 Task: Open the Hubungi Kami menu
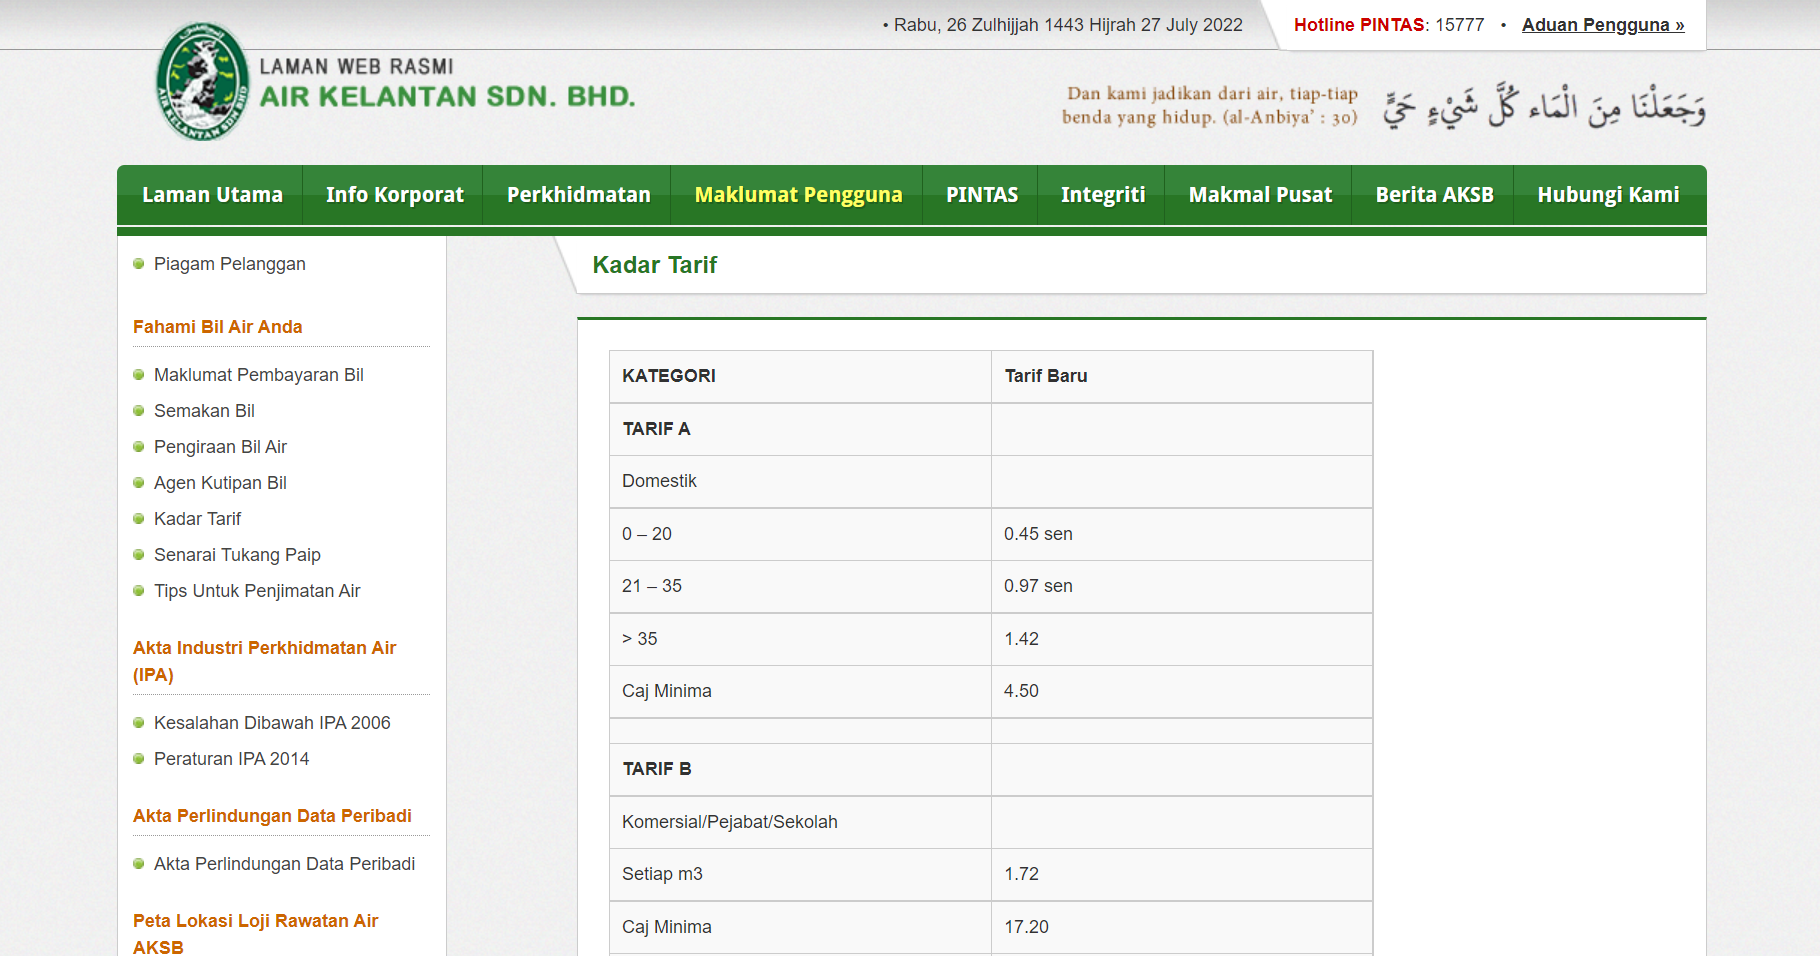[x=1608, y=195]
